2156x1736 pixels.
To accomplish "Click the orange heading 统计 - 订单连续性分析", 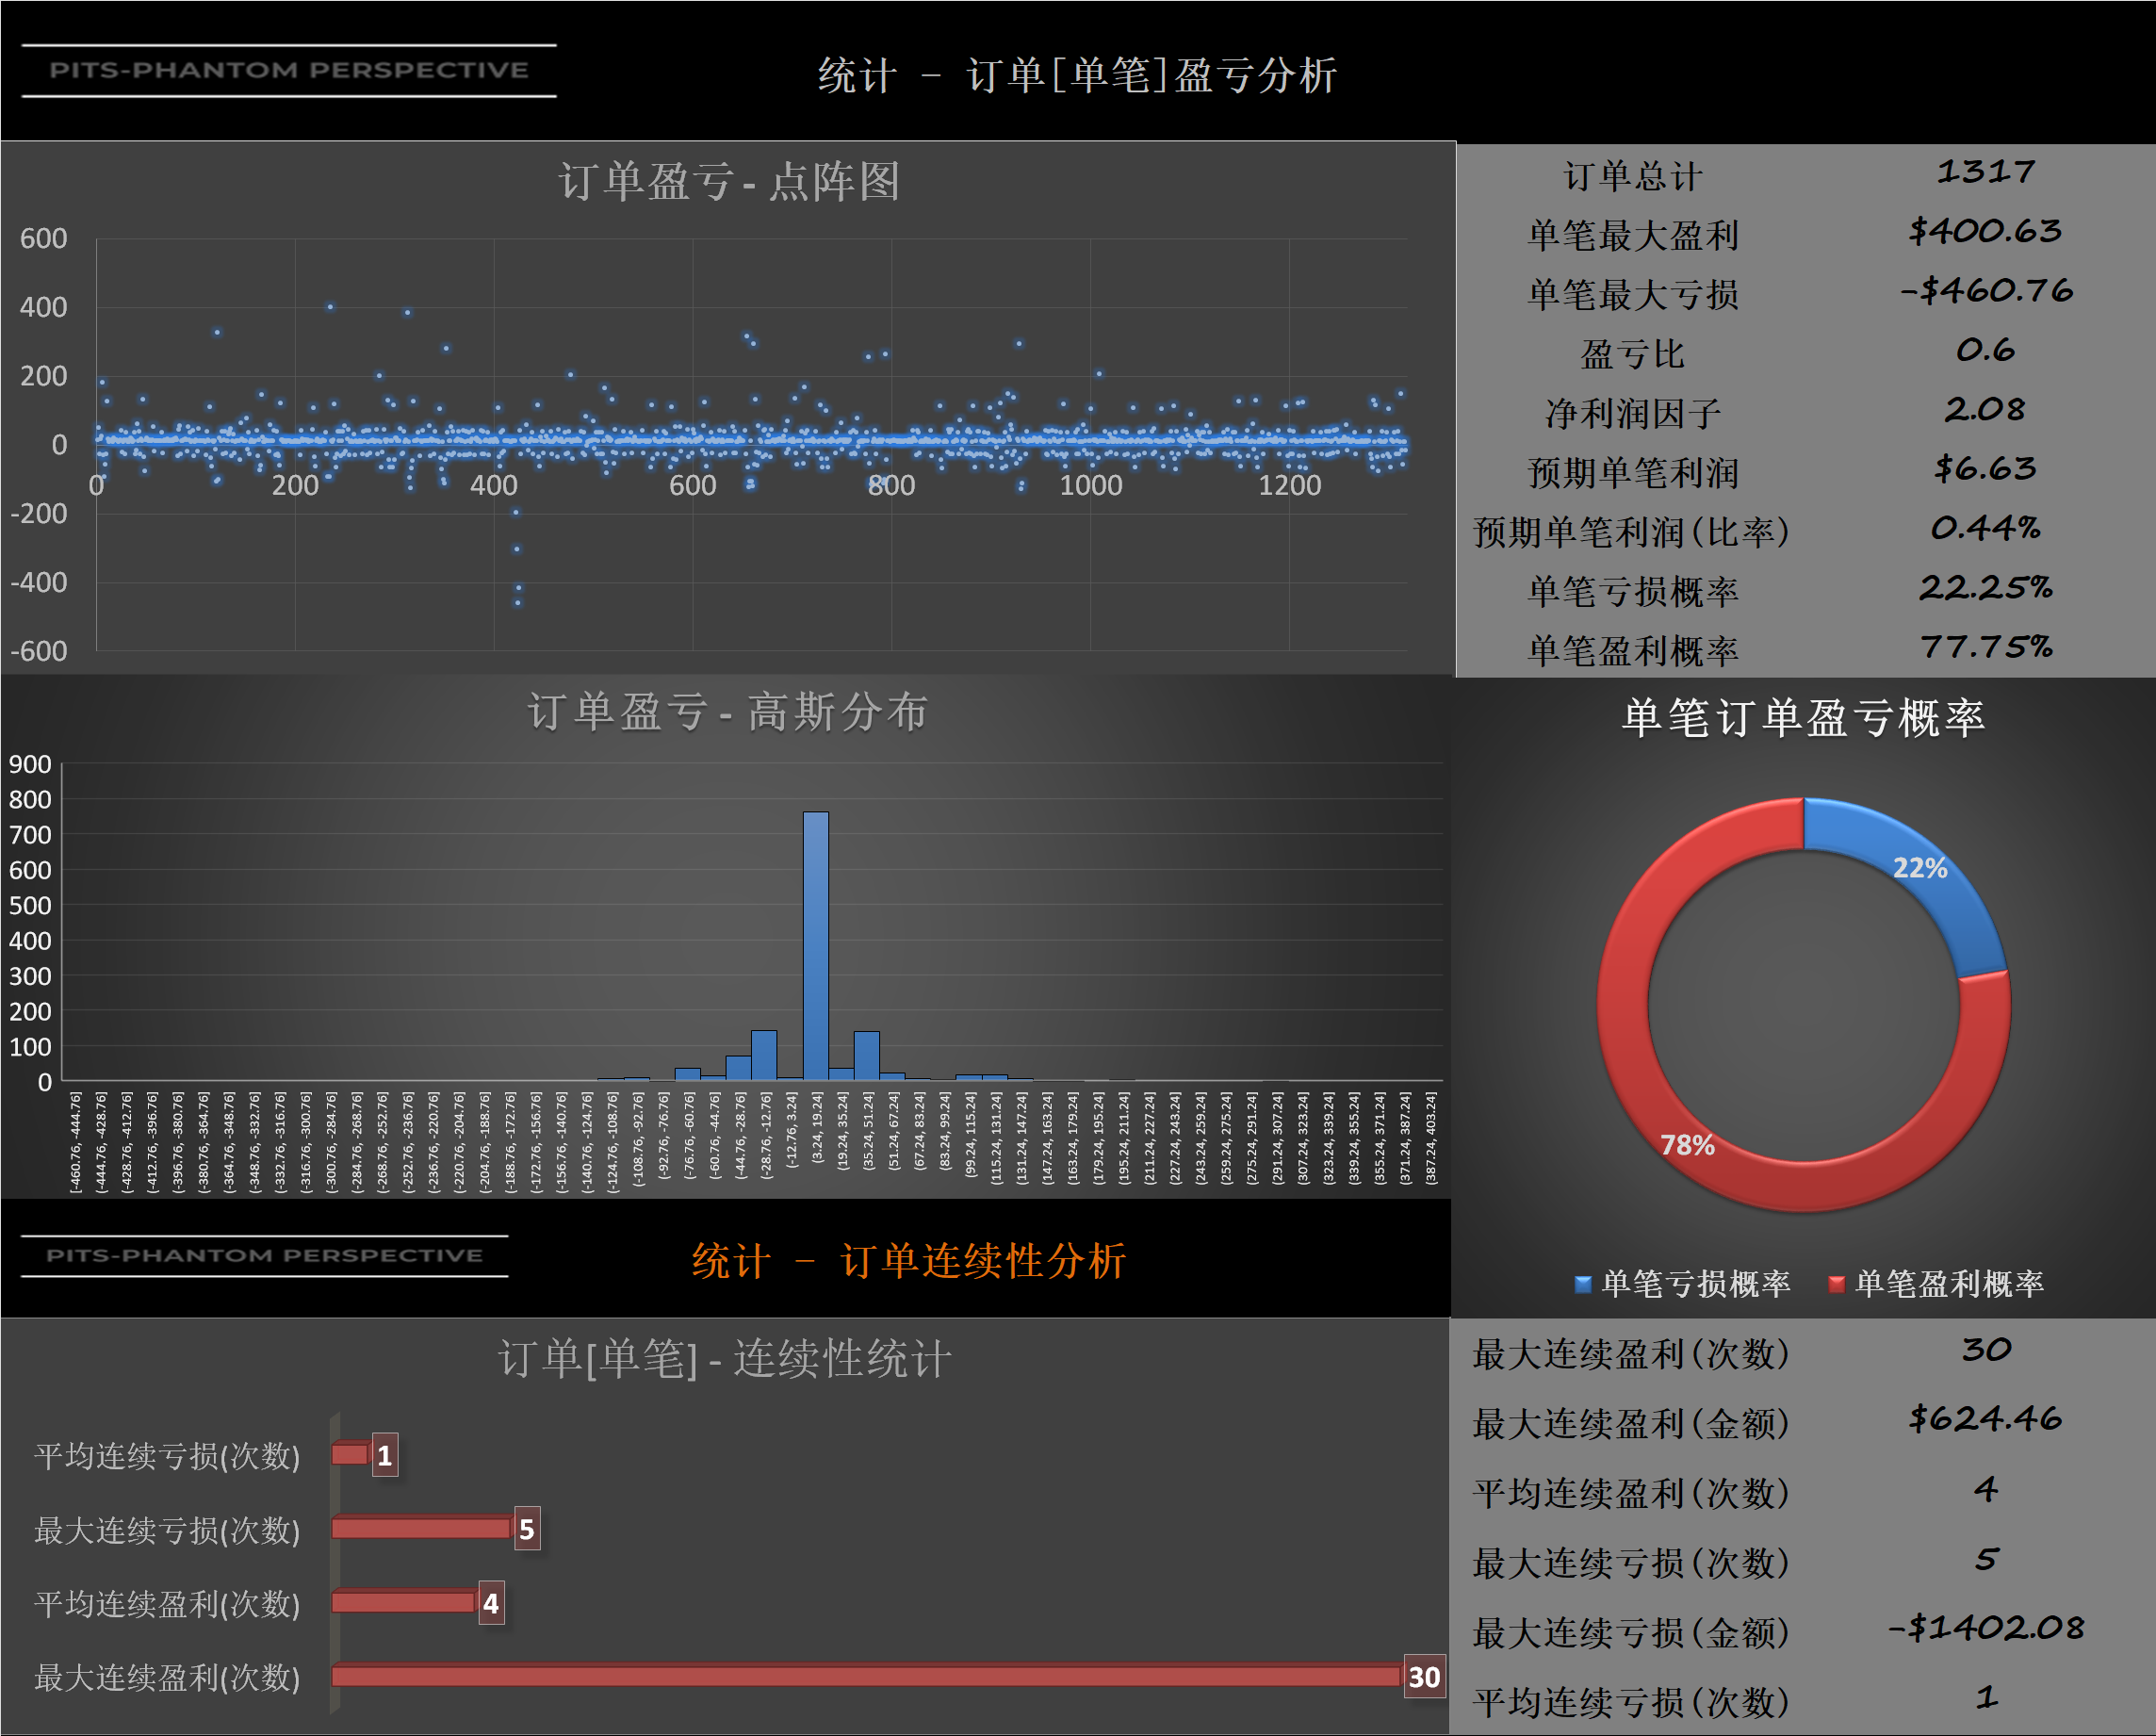I will [908, 1260].
